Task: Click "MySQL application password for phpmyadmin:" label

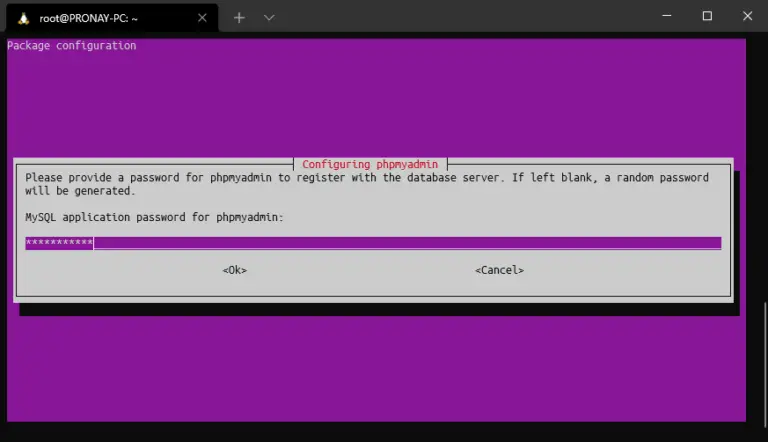Action: 154,217
